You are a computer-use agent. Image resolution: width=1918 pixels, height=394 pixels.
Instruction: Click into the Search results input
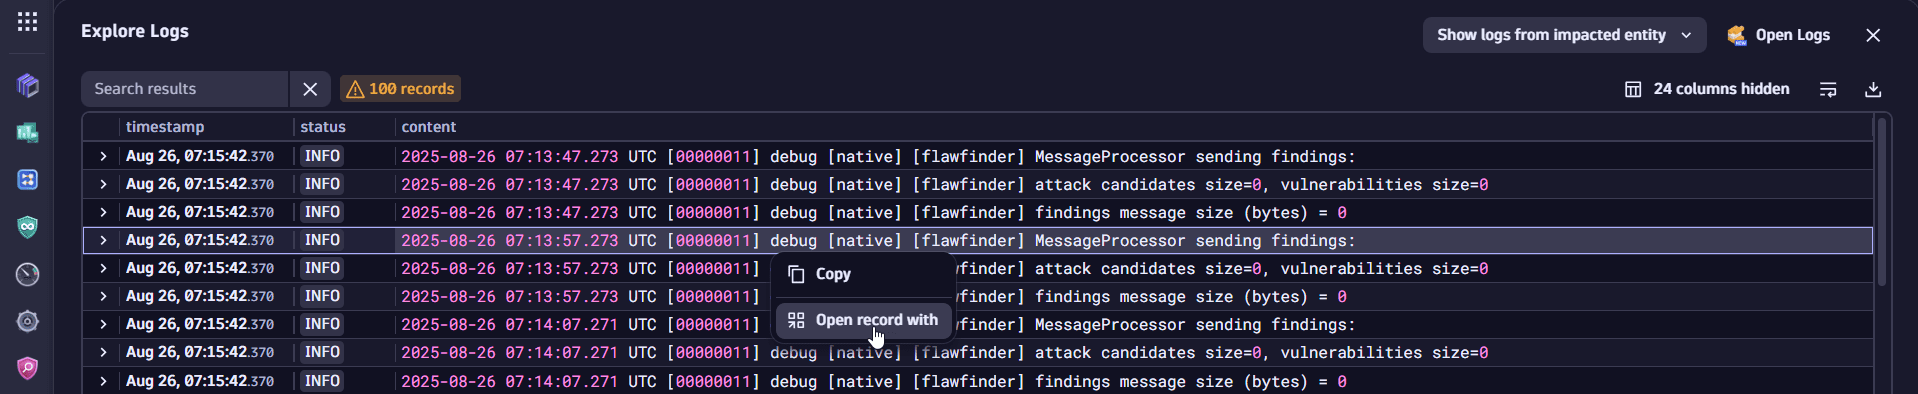[185, 89]
